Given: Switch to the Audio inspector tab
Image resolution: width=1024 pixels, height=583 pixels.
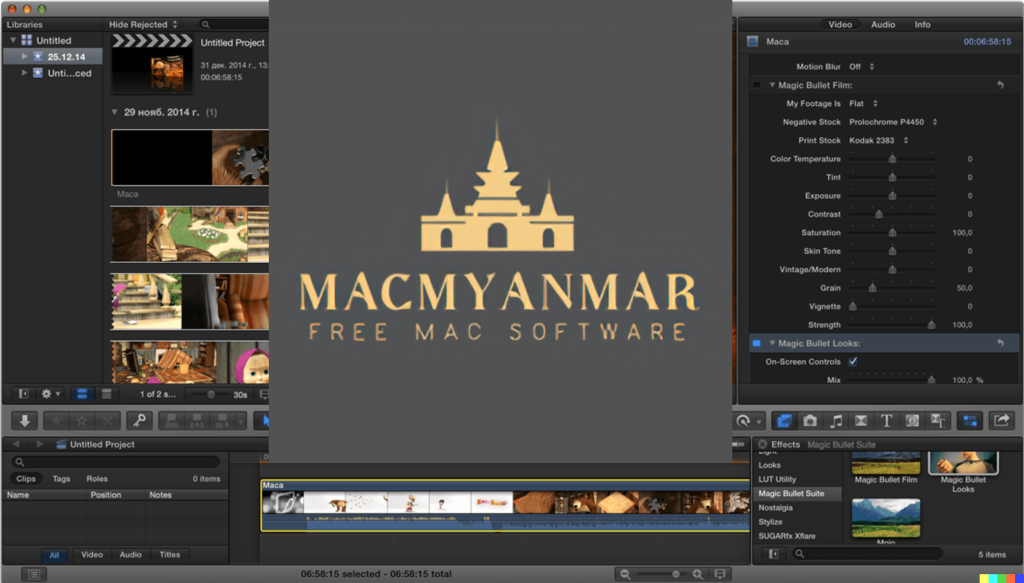Looking at the screenshot, I should [883, 24].
